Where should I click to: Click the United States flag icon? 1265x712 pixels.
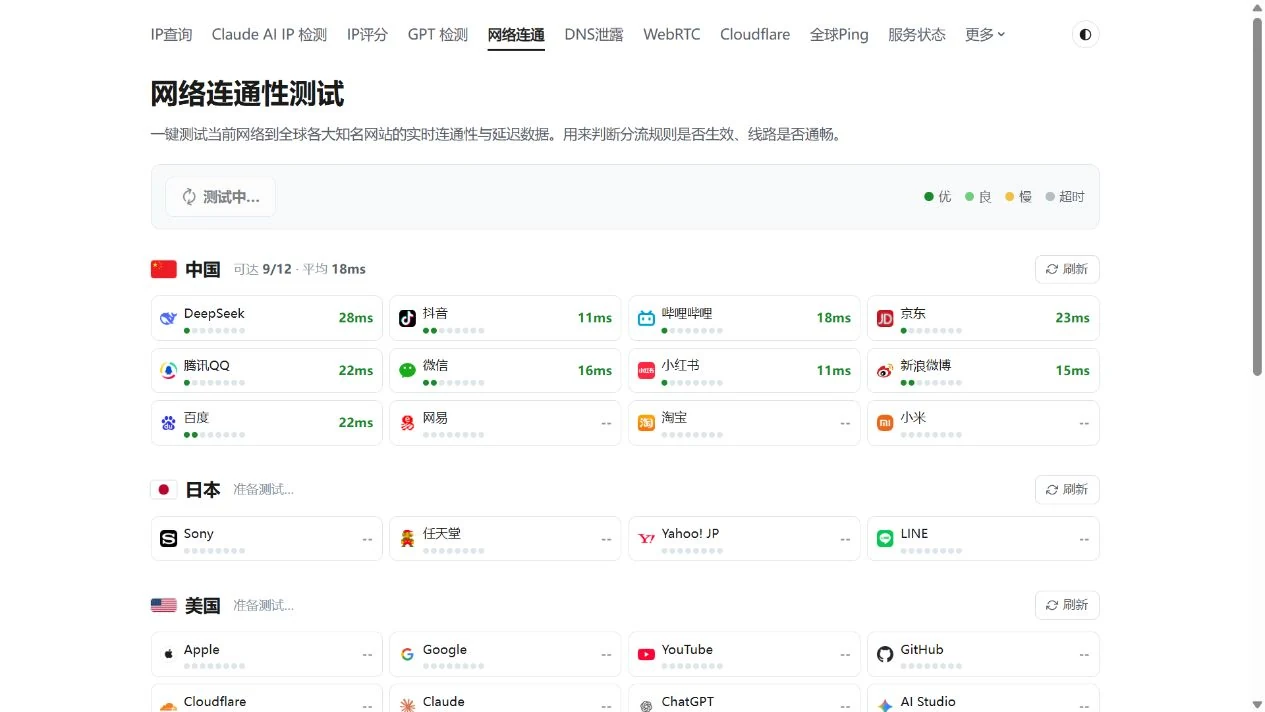[164, 605]
